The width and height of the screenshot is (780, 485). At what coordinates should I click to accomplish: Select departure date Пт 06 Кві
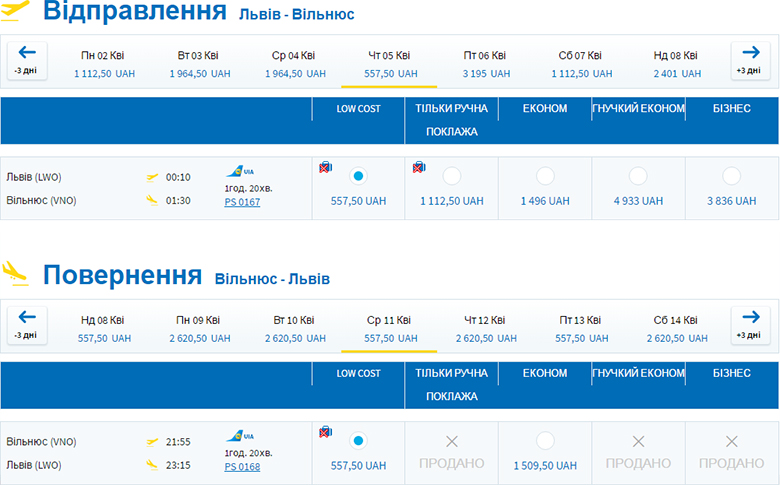pyautogui.click(x=485, y=63)
